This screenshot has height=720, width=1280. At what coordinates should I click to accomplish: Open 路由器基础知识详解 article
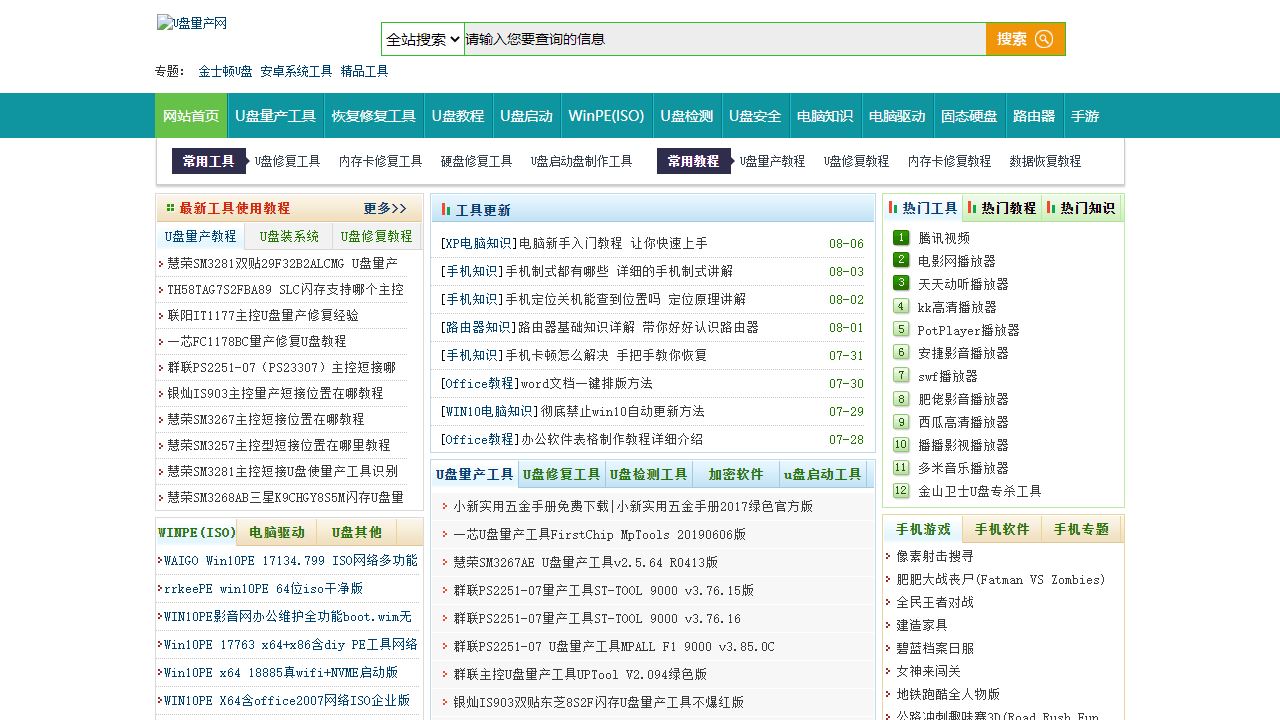638,327
